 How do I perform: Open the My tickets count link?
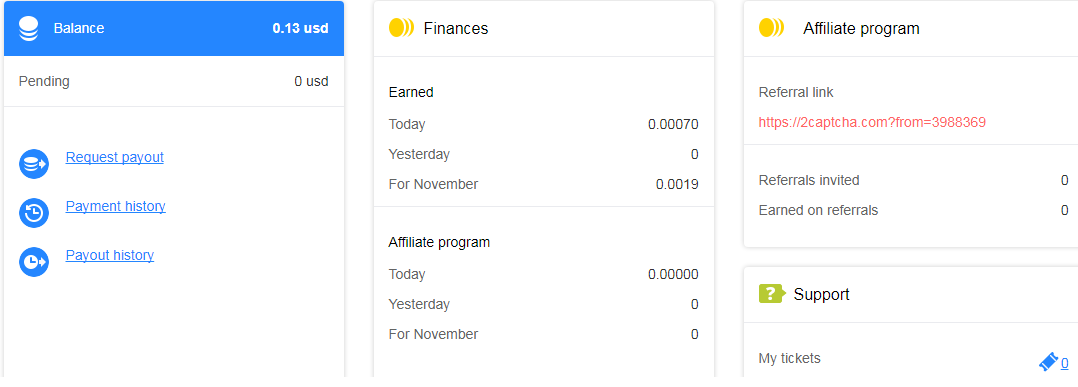[1064, 363]
